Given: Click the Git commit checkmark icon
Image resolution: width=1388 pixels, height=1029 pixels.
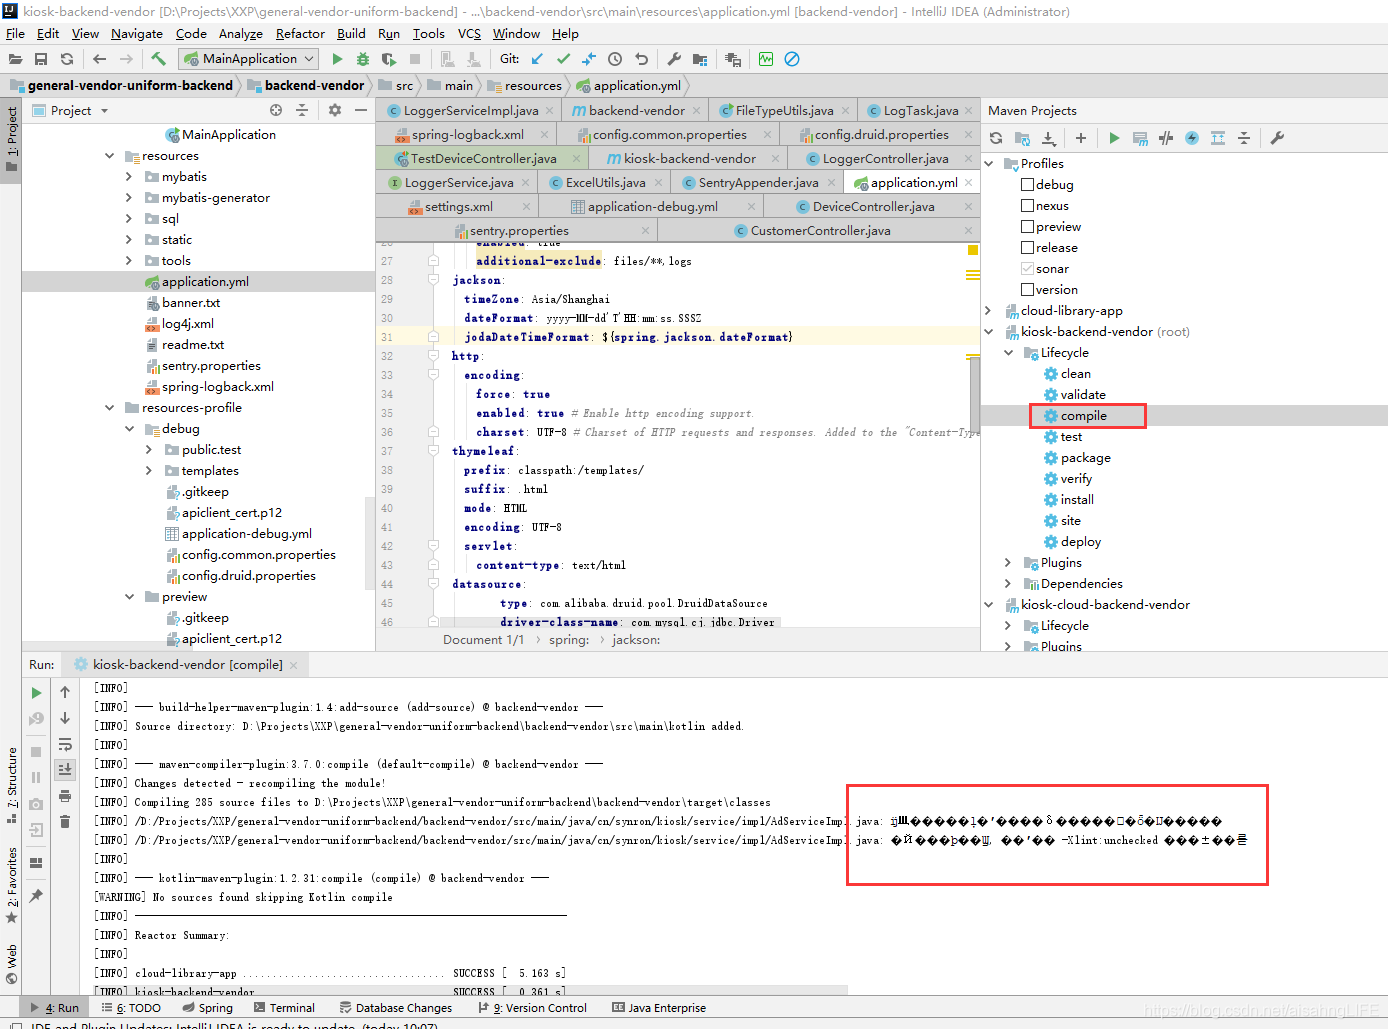Looking at the screenshot, I should click(564, 59).
